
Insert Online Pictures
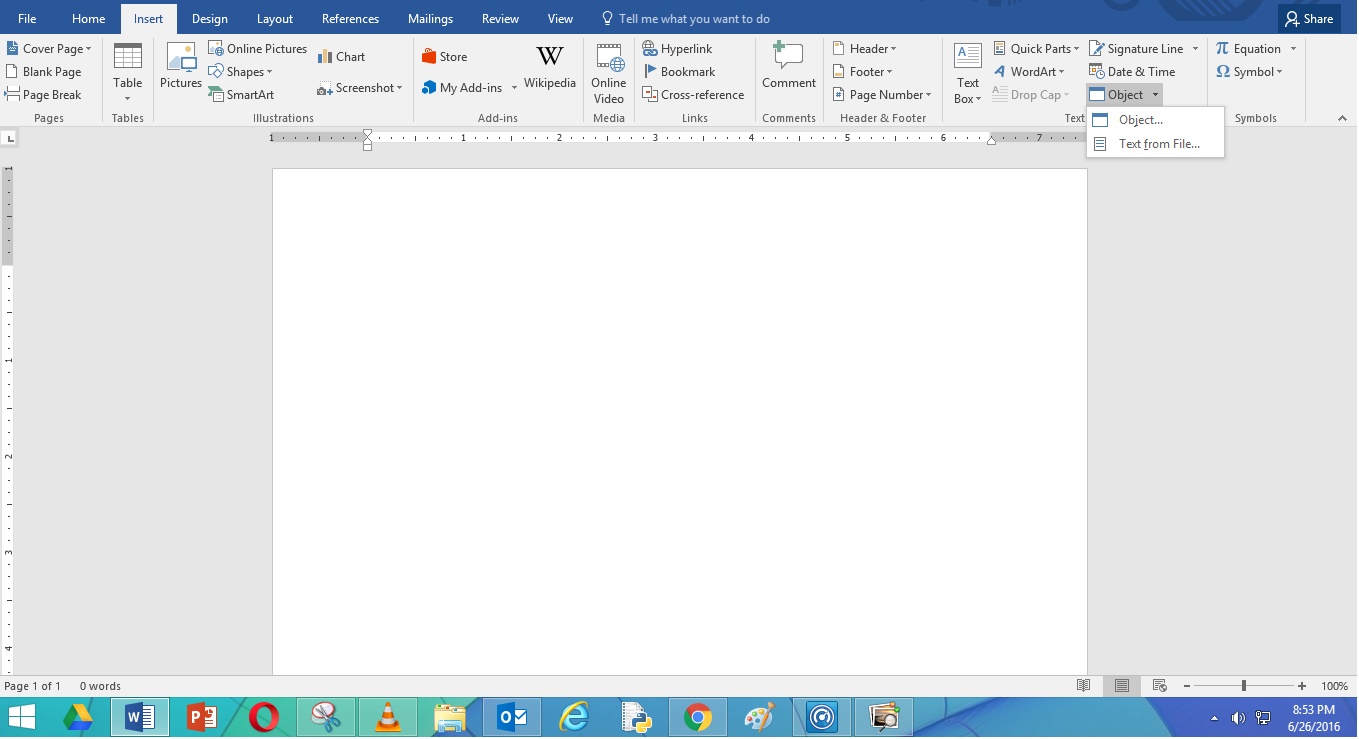pyautogui.click(x=257, y=49)
